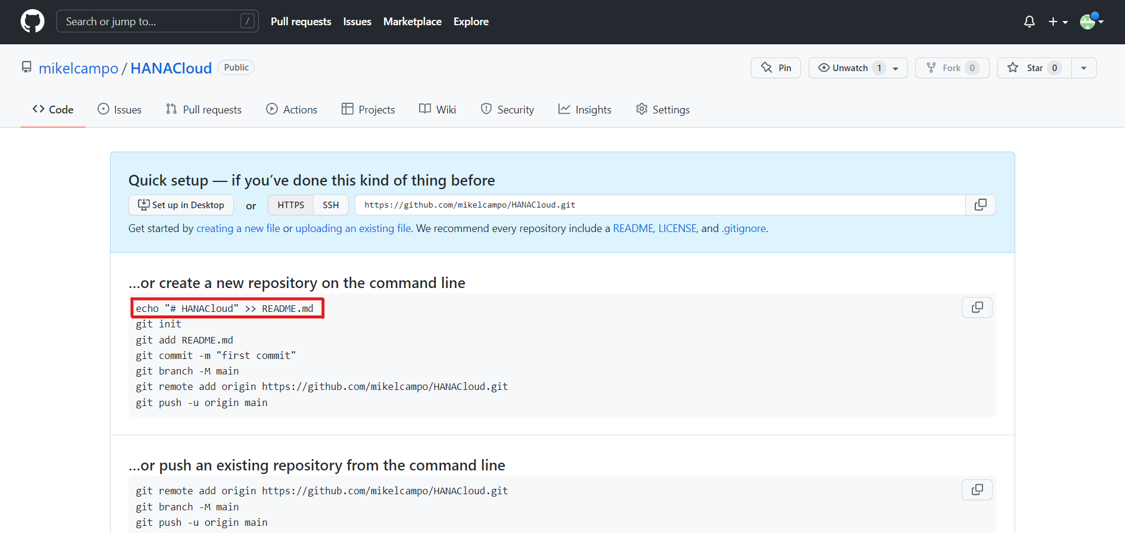The image size is (1127, 536).
Task: Open the Projects tab
Action: [368, 110]
